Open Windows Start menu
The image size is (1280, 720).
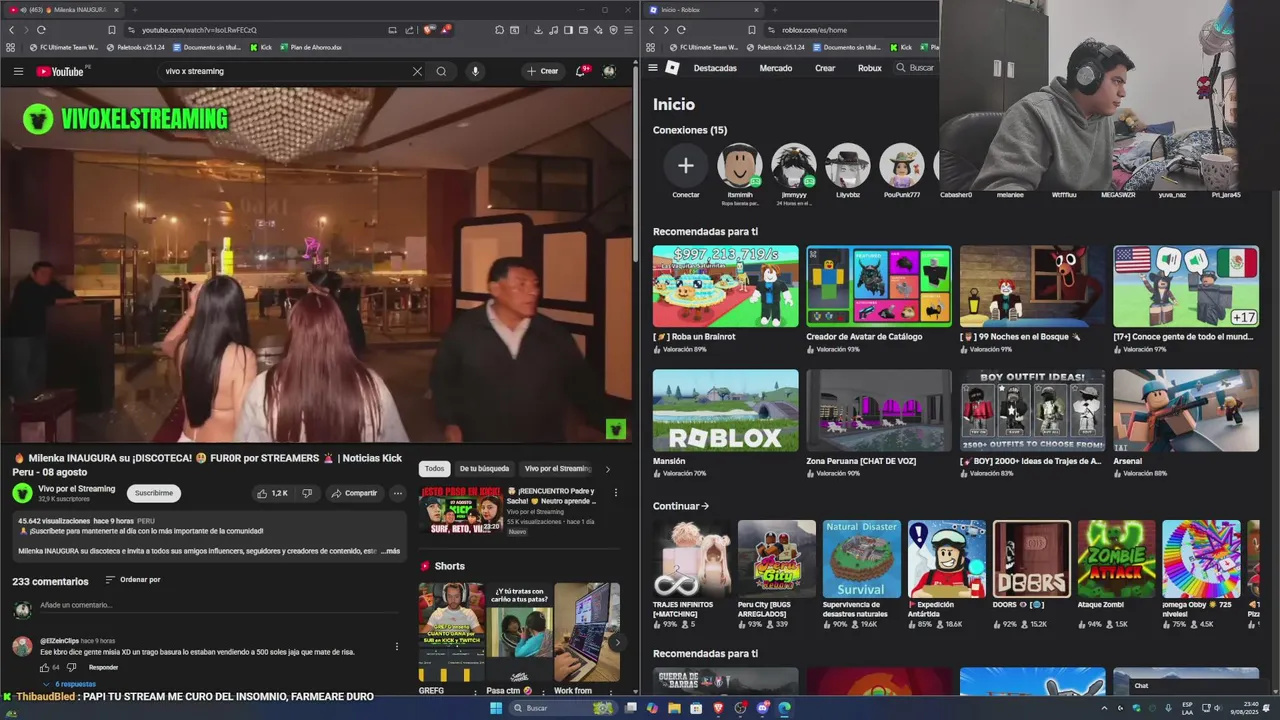pos(496,708)
